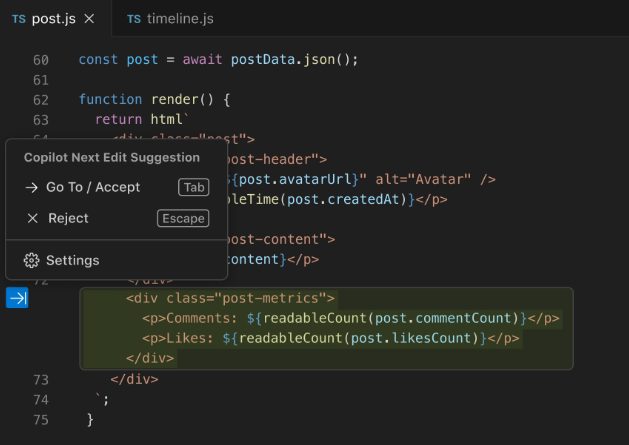Image resolution: width=629 pixels, height=445 pixels.
Task: Click line number 62 in gutter
Action: click(x=41, y=100)
